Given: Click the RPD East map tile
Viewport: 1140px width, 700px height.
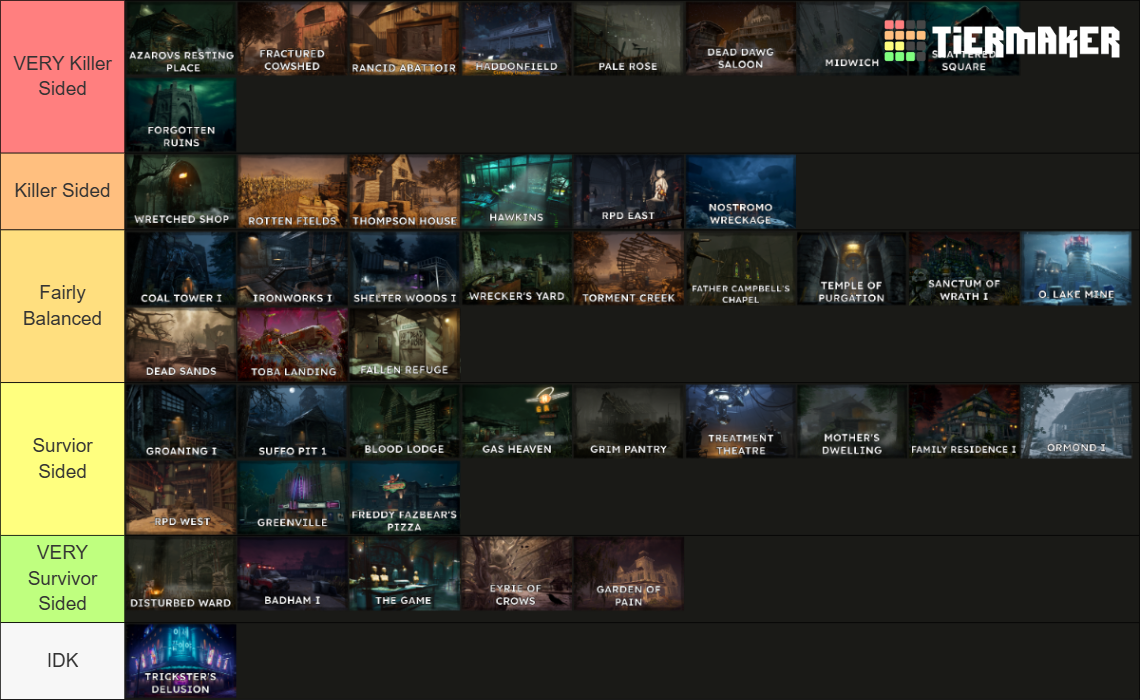Looking at the screenshot, I should pyautogui.click(x=628, y=191).
